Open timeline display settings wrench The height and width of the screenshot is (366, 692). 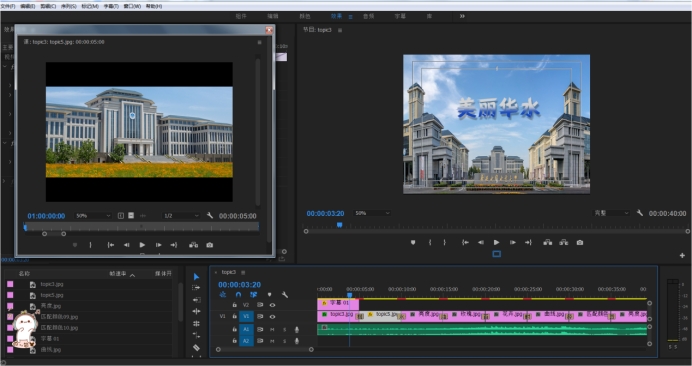point(285,294)
